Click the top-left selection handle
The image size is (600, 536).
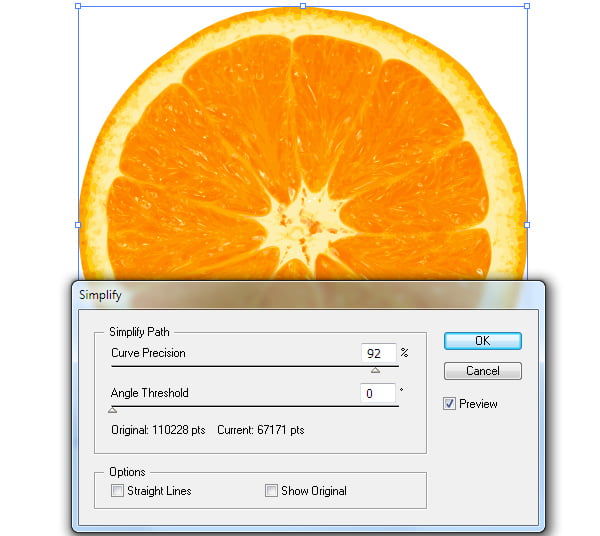[78, 6]
